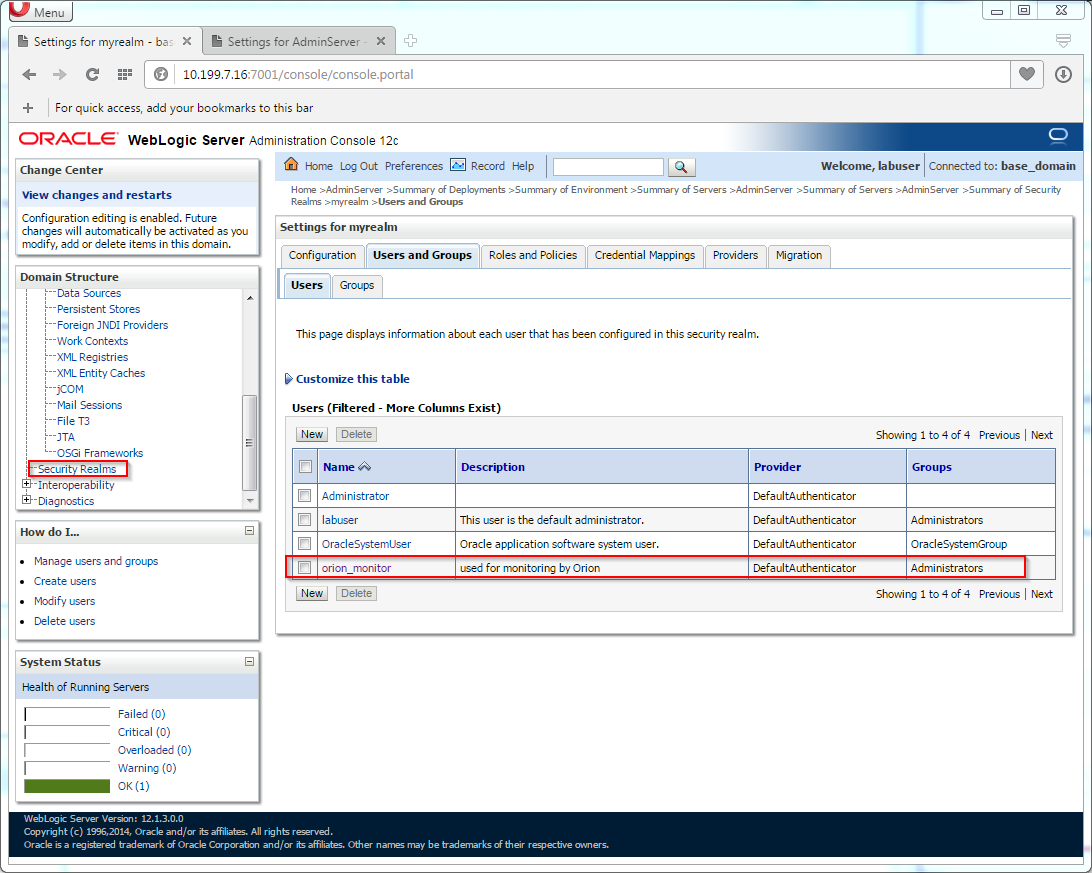1092x873 pixels.
Task: Close the 'Settings for AdminServer' tab
Action: point(380,41)
